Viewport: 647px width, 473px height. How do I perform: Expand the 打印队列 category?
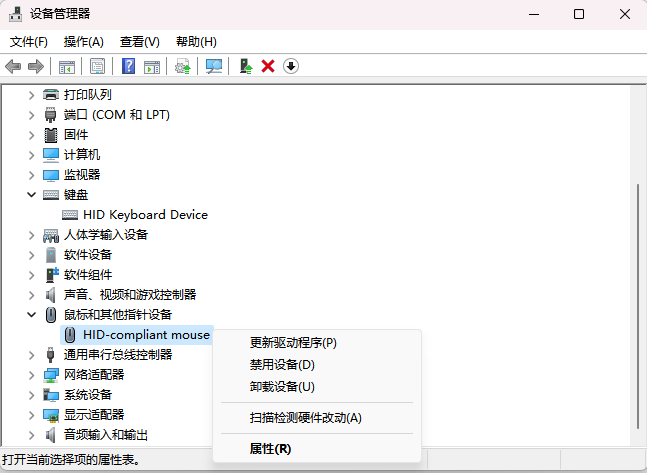point(31,95)
